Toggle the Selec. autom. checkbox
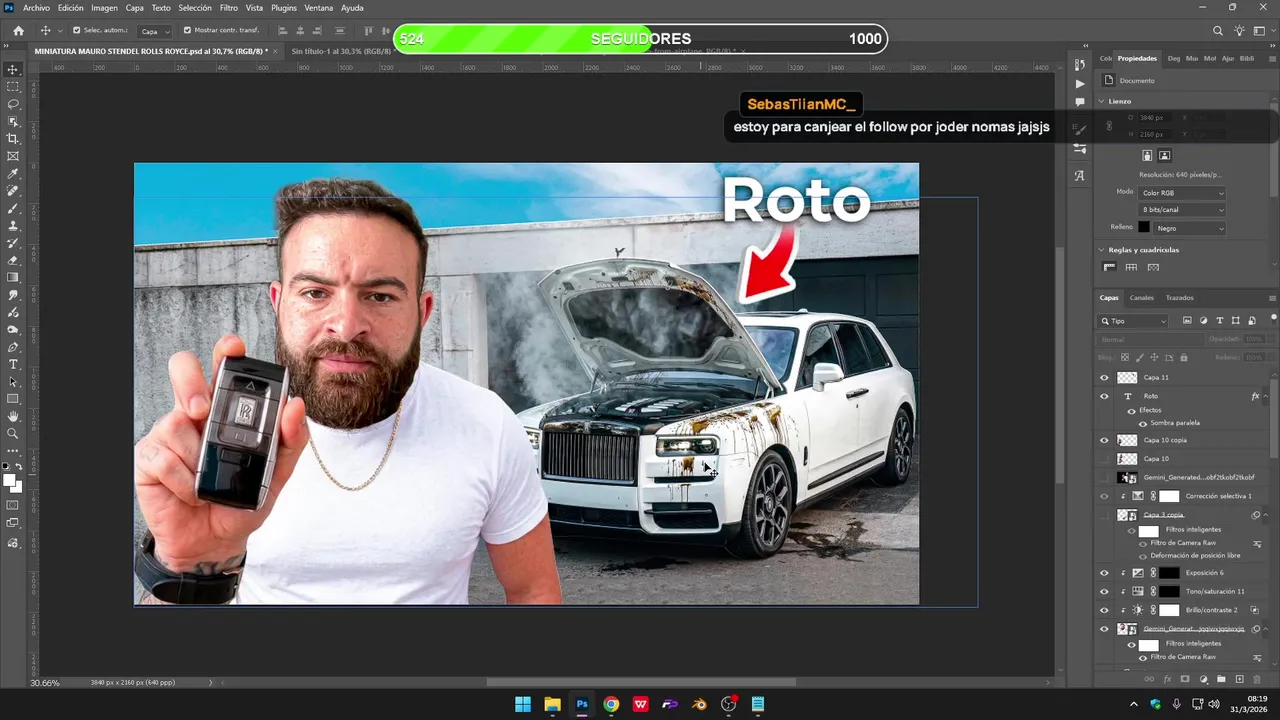Viewport: 1280px width, 720px height. point(77,31)
